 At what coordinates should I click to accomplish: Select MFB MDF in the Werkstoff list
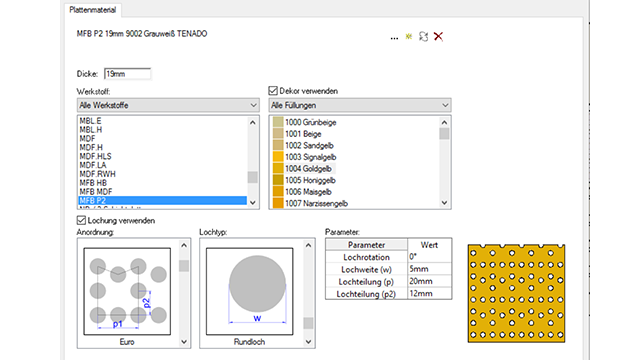click(96, 192)
